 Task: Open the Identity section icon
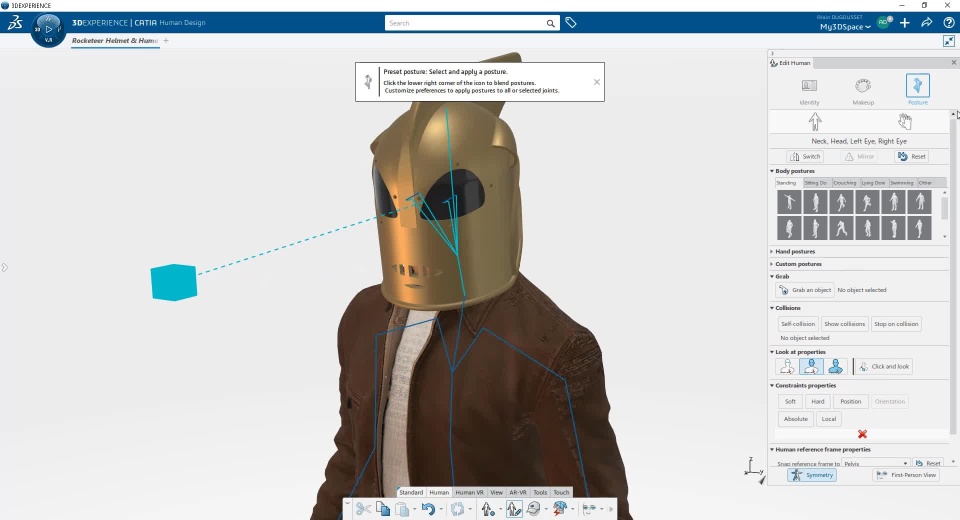[x=809, y=86]
